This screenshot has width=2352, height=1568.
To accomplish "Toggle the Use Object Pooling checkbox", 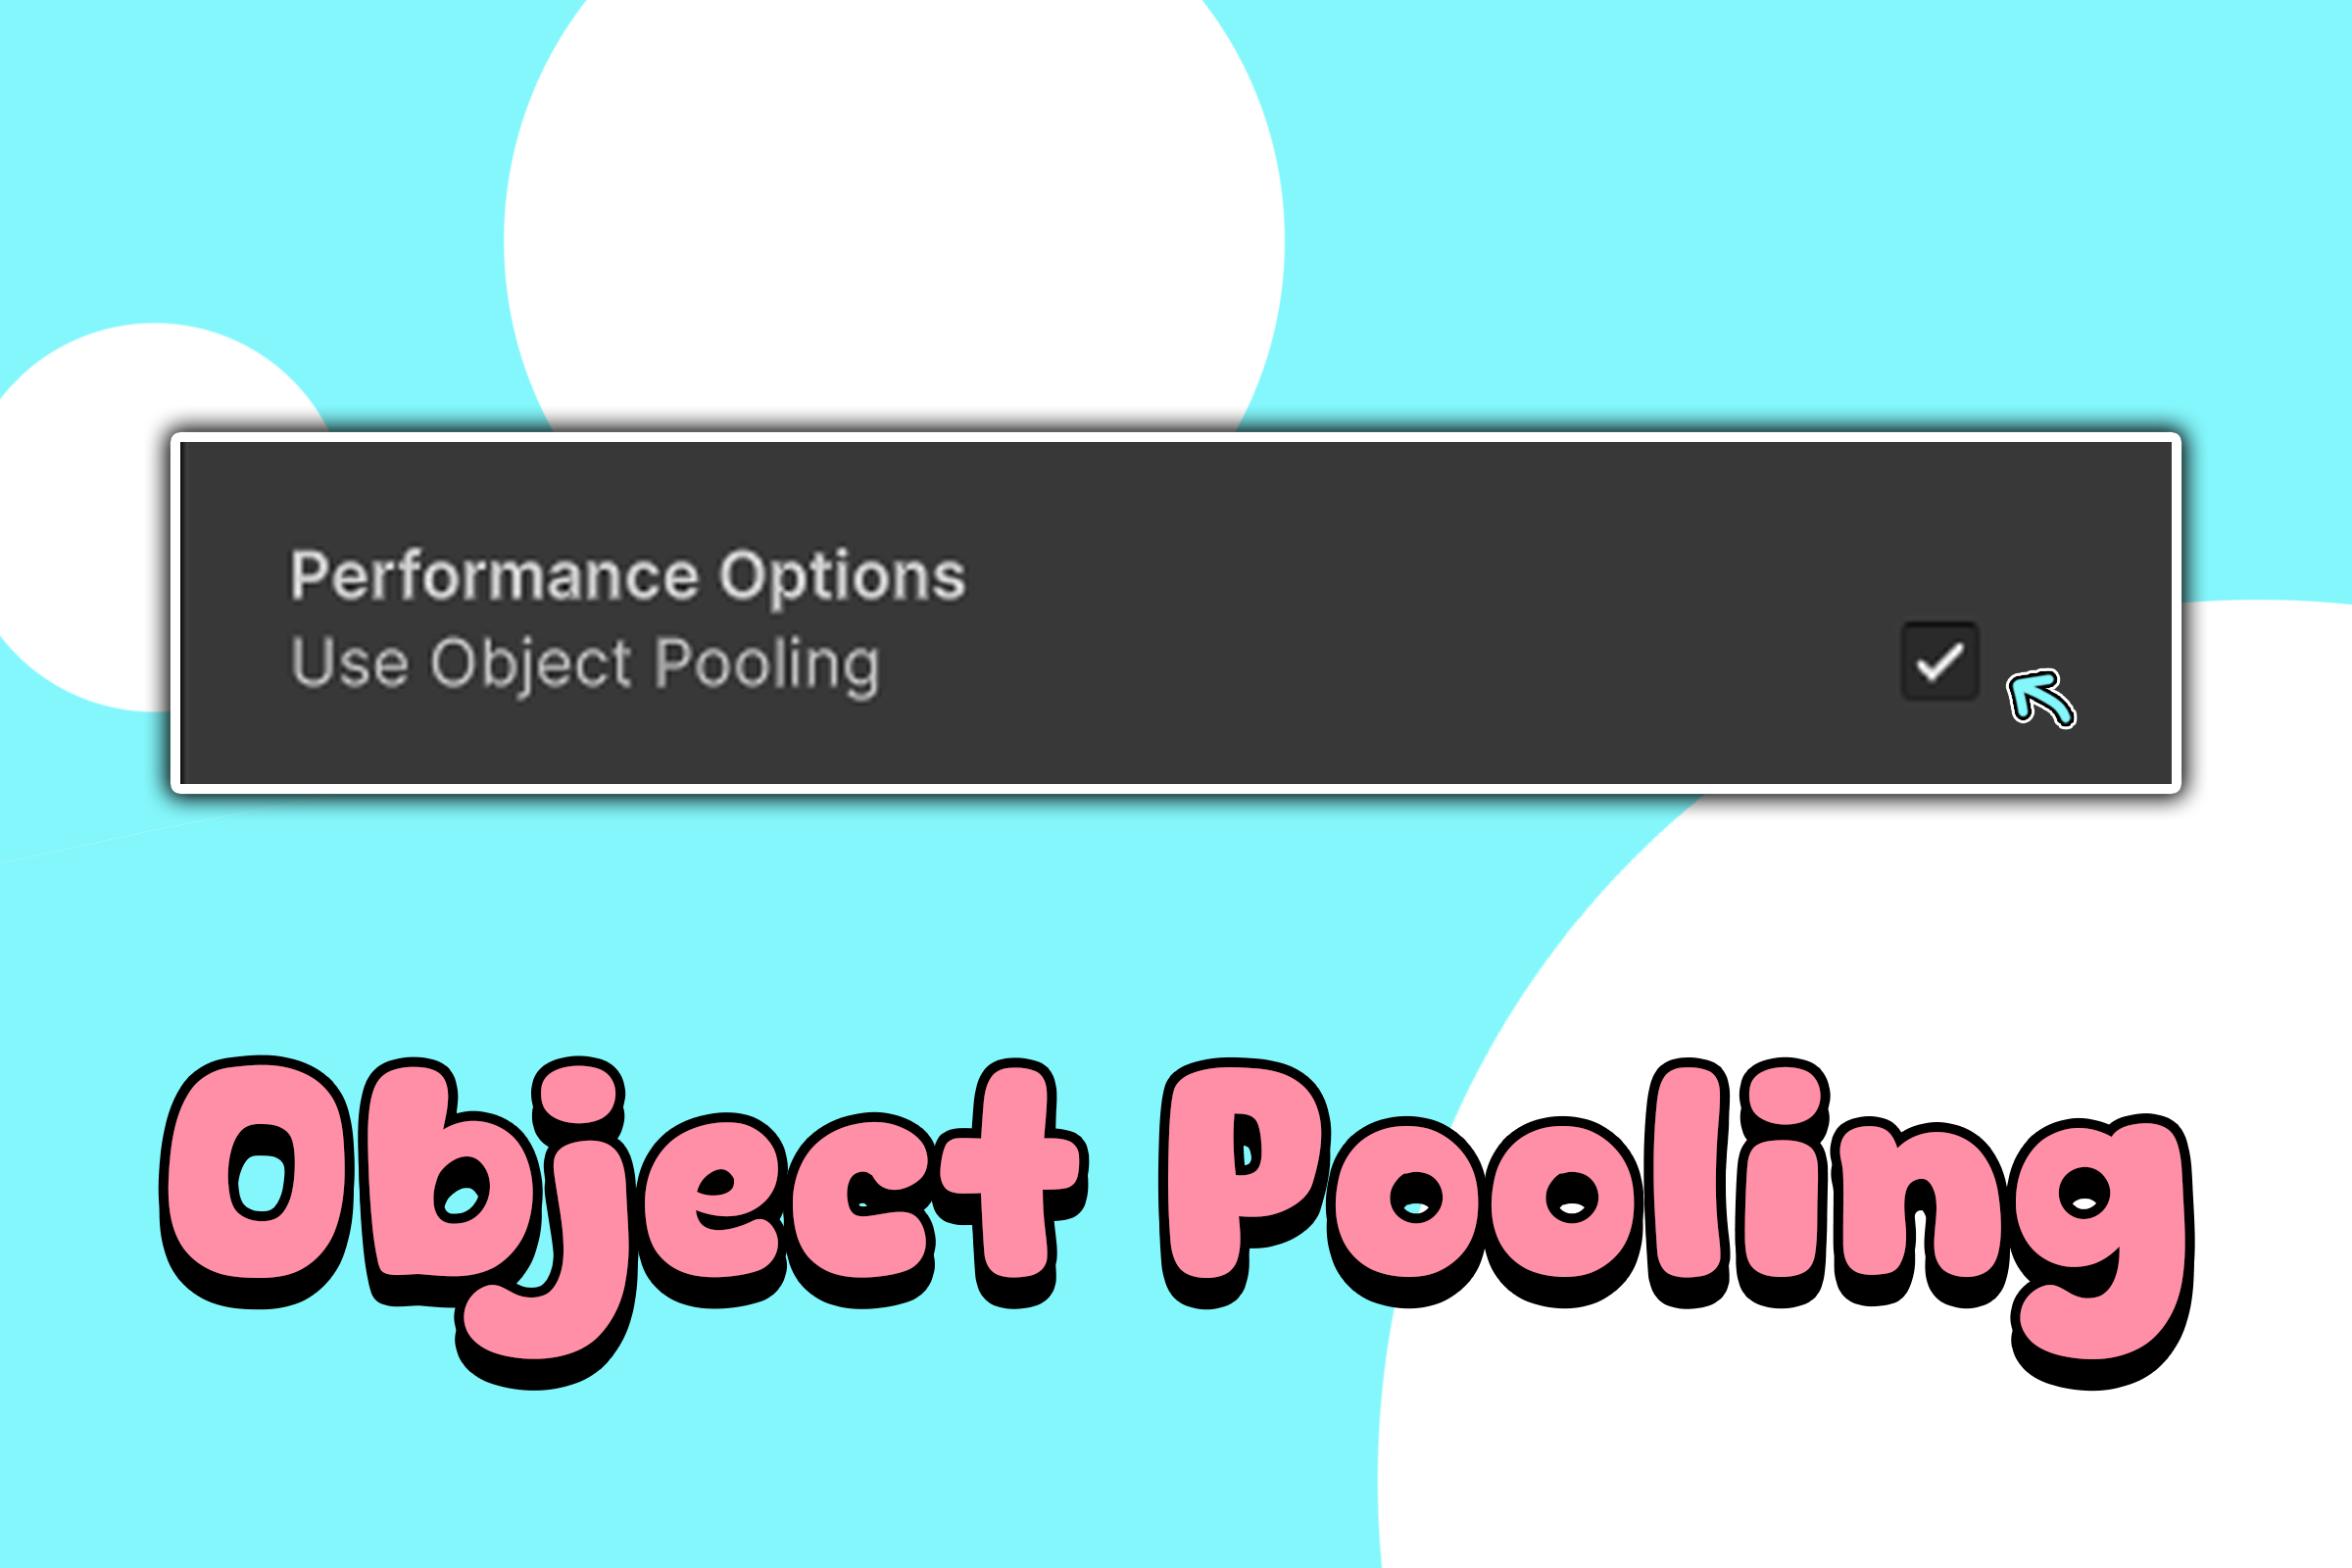I will point(1939,661).
